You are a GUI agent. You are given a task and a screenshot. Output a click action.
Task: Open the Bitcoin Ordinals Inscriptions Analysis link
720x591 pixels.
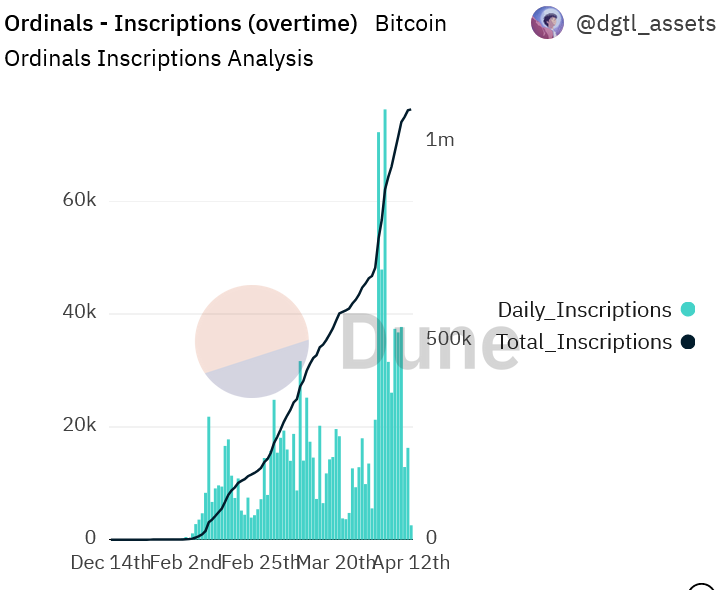[159, 58]
